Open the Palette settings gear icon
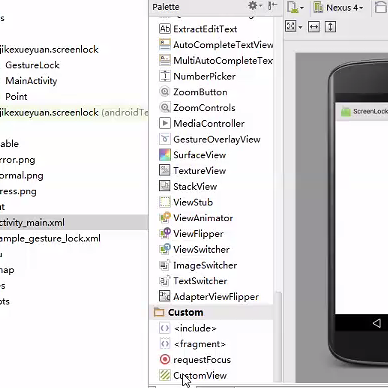The height and width of the screenshot is (388, 388). 253,6
